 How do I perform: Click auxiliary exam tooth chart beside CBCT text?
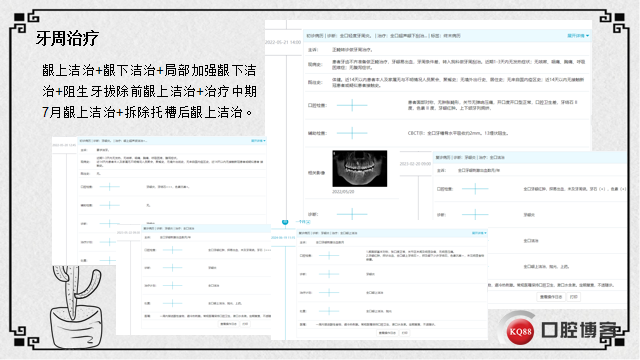[x=352, y=133]
